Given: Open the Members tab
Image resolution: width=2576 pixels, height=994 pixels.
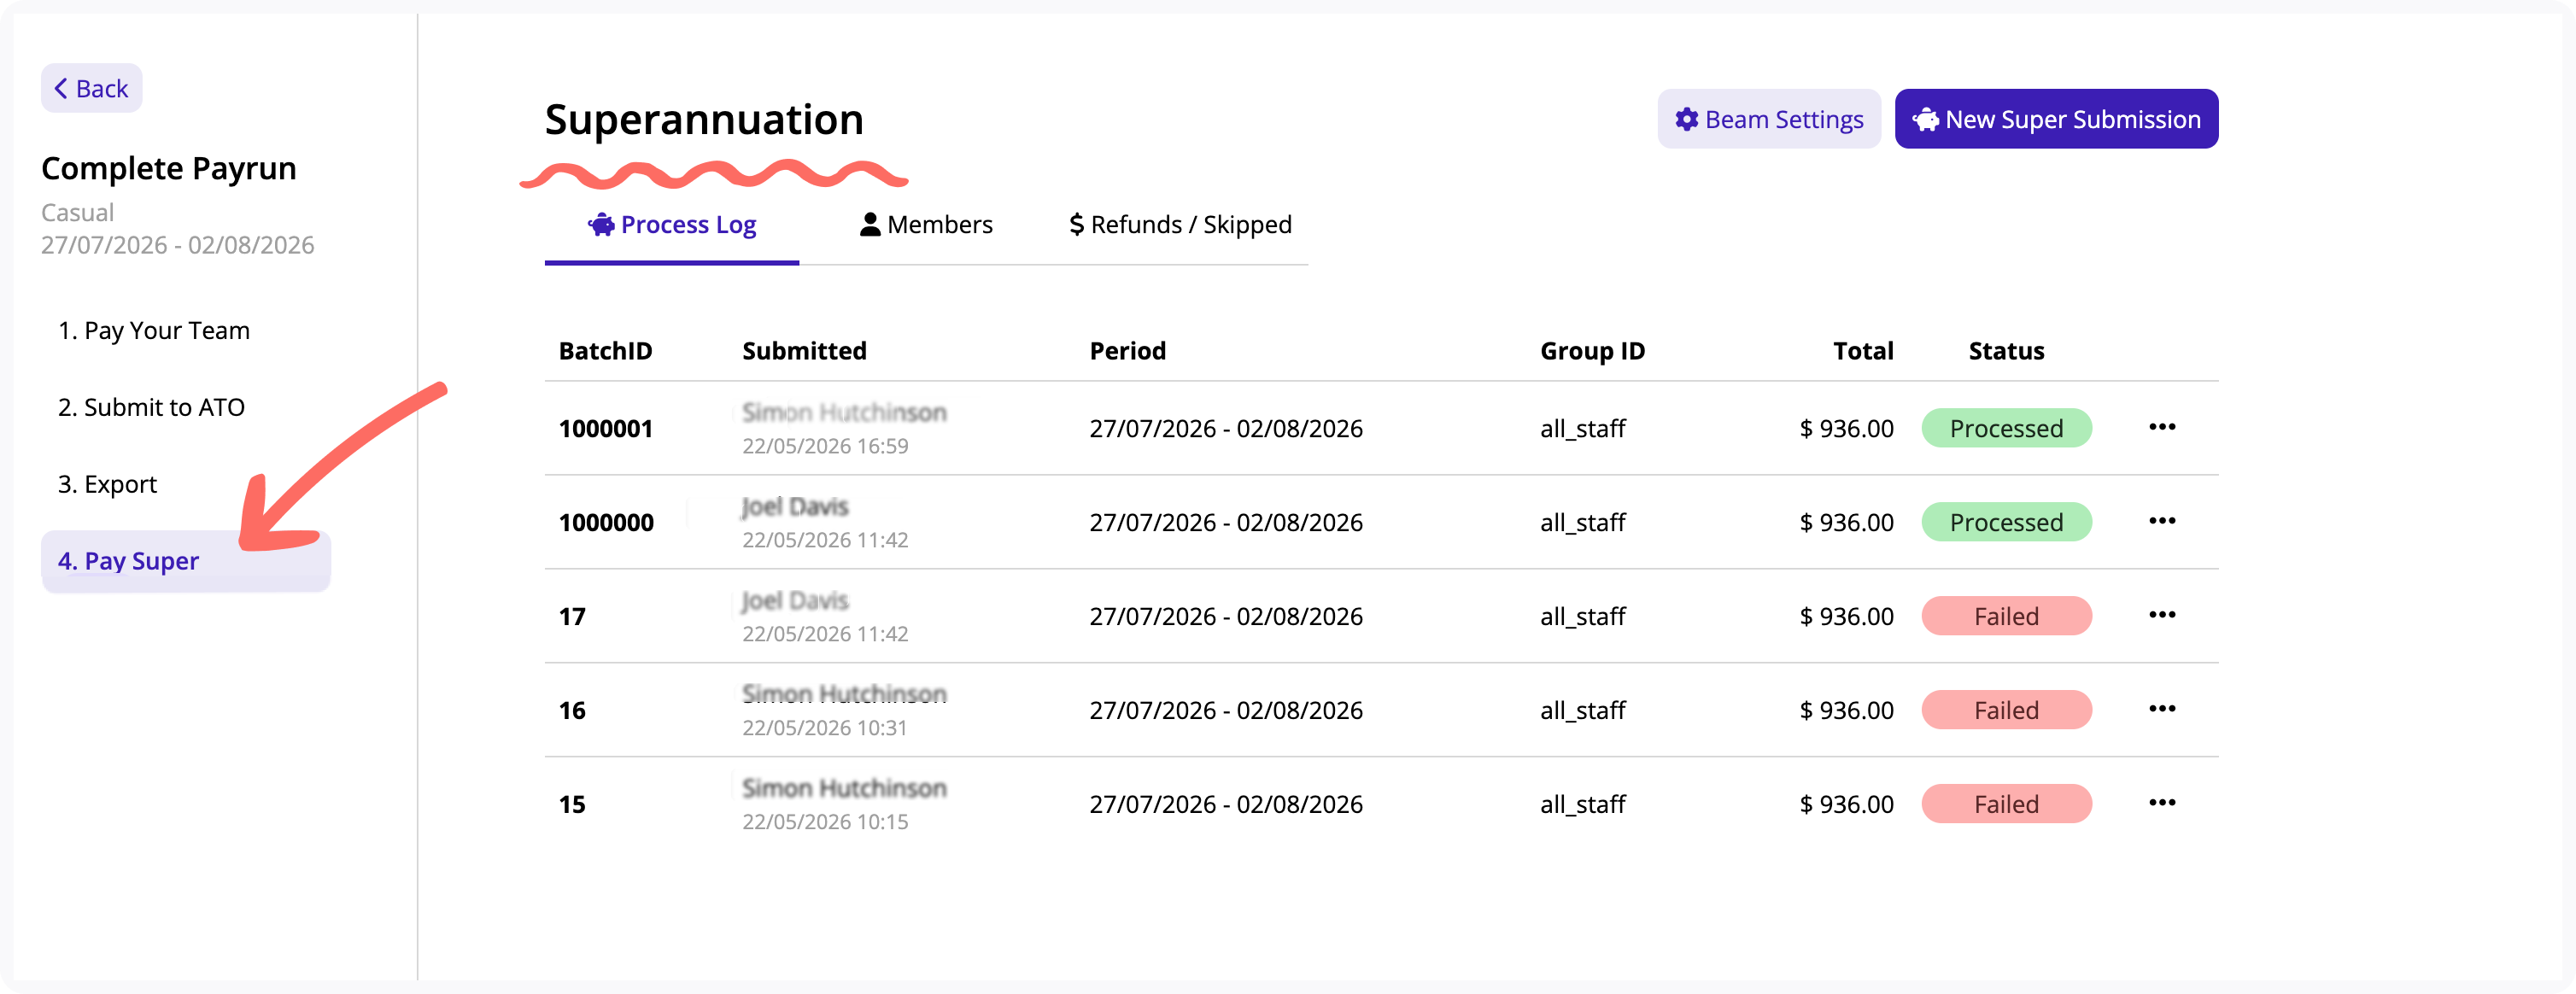Looking at the screenshot, I should 926,225.
